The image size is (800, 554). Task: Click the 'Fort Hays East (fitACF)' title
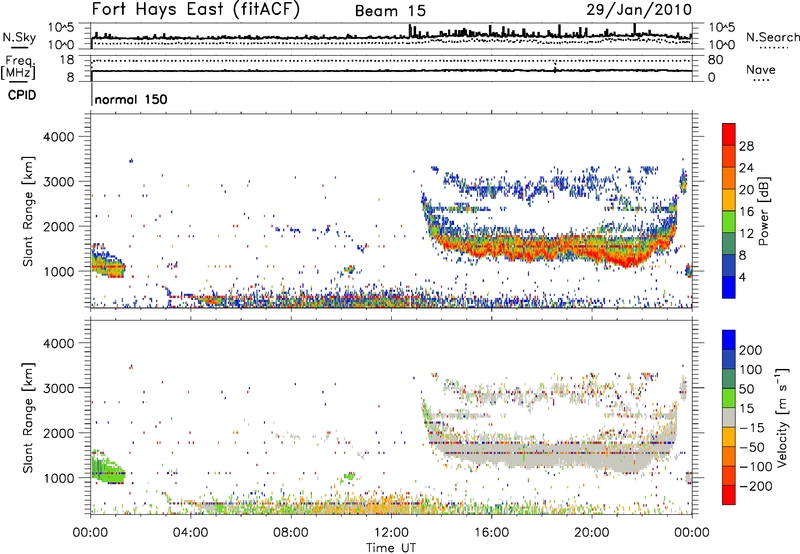pos(196,9)
